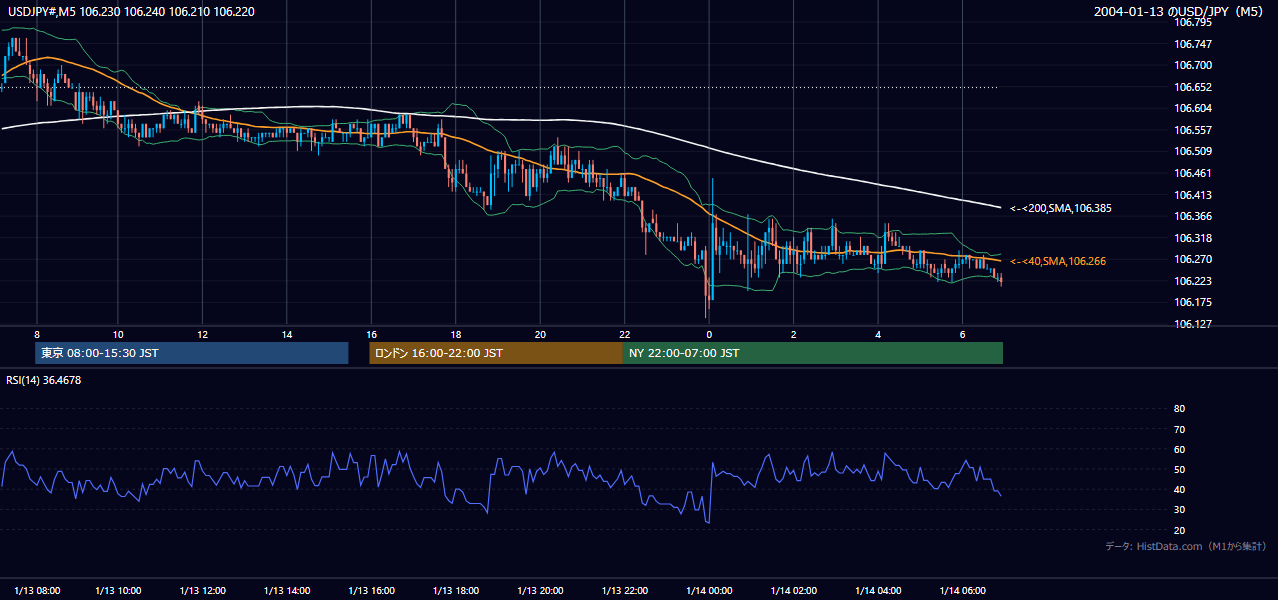Viewport: 1278px width, 600px height.
Task: Click RSI level 70 on scale
Action: [1179, 429]
